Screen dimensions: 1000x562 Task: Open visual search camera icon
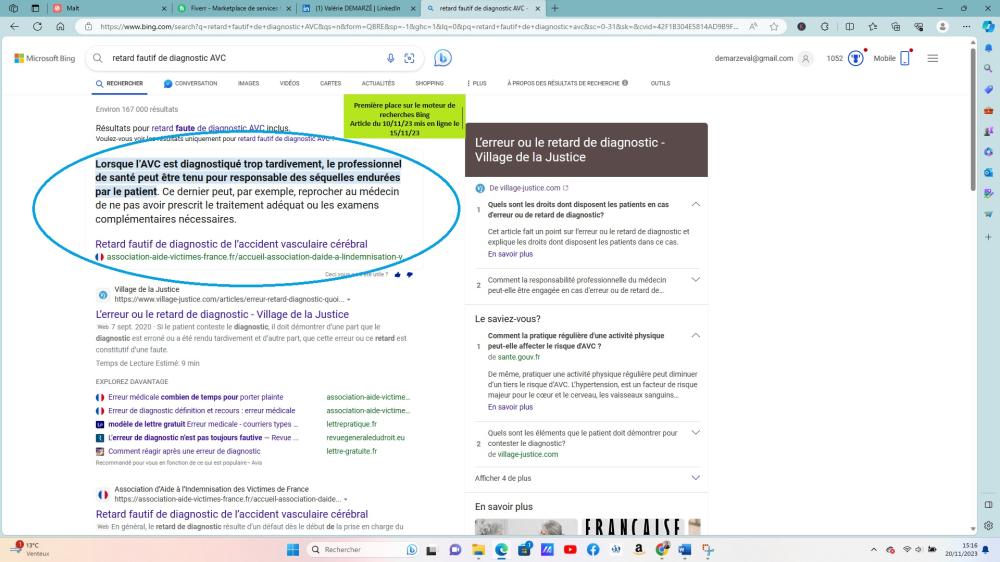tap(409, 58)
